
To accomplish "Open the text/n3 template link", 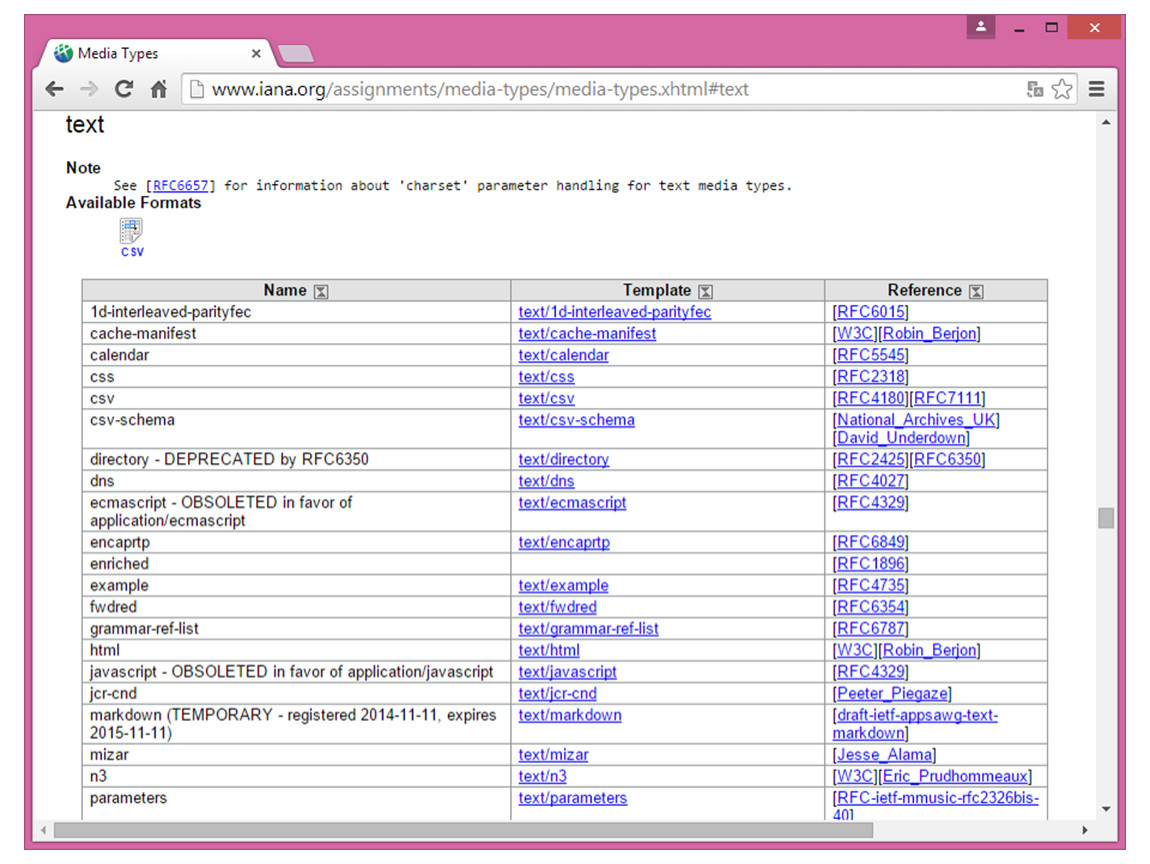I will [542, 776].
